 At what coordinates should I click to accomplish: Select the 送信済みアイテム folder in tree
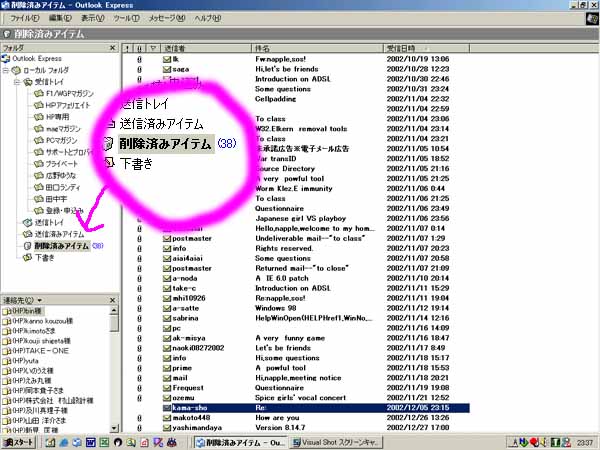pos(59,234)
